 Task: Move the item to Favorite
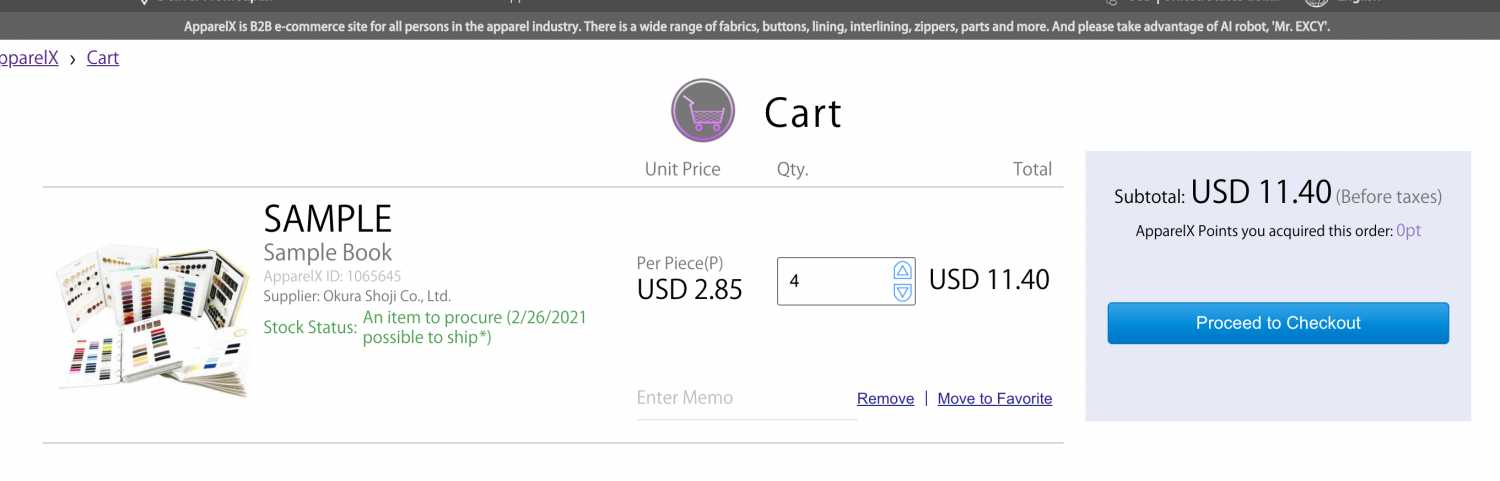[994, 399]
